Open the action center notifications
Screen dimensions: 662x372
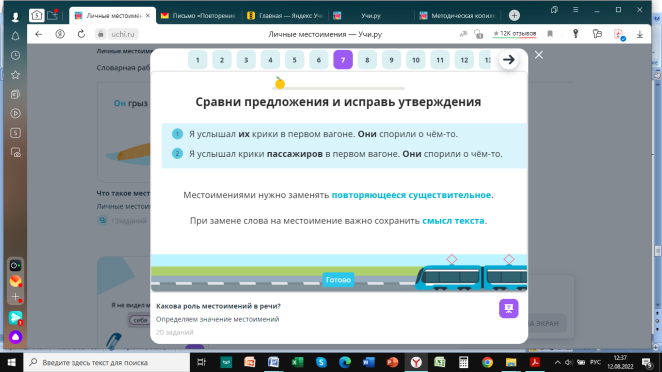pyautogui.click(x=646, y=362)
